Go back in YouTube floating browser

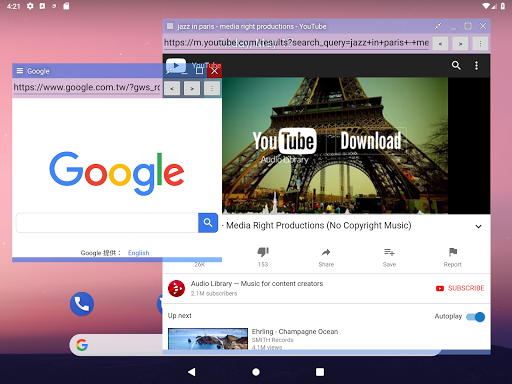(x=440, y=44)
